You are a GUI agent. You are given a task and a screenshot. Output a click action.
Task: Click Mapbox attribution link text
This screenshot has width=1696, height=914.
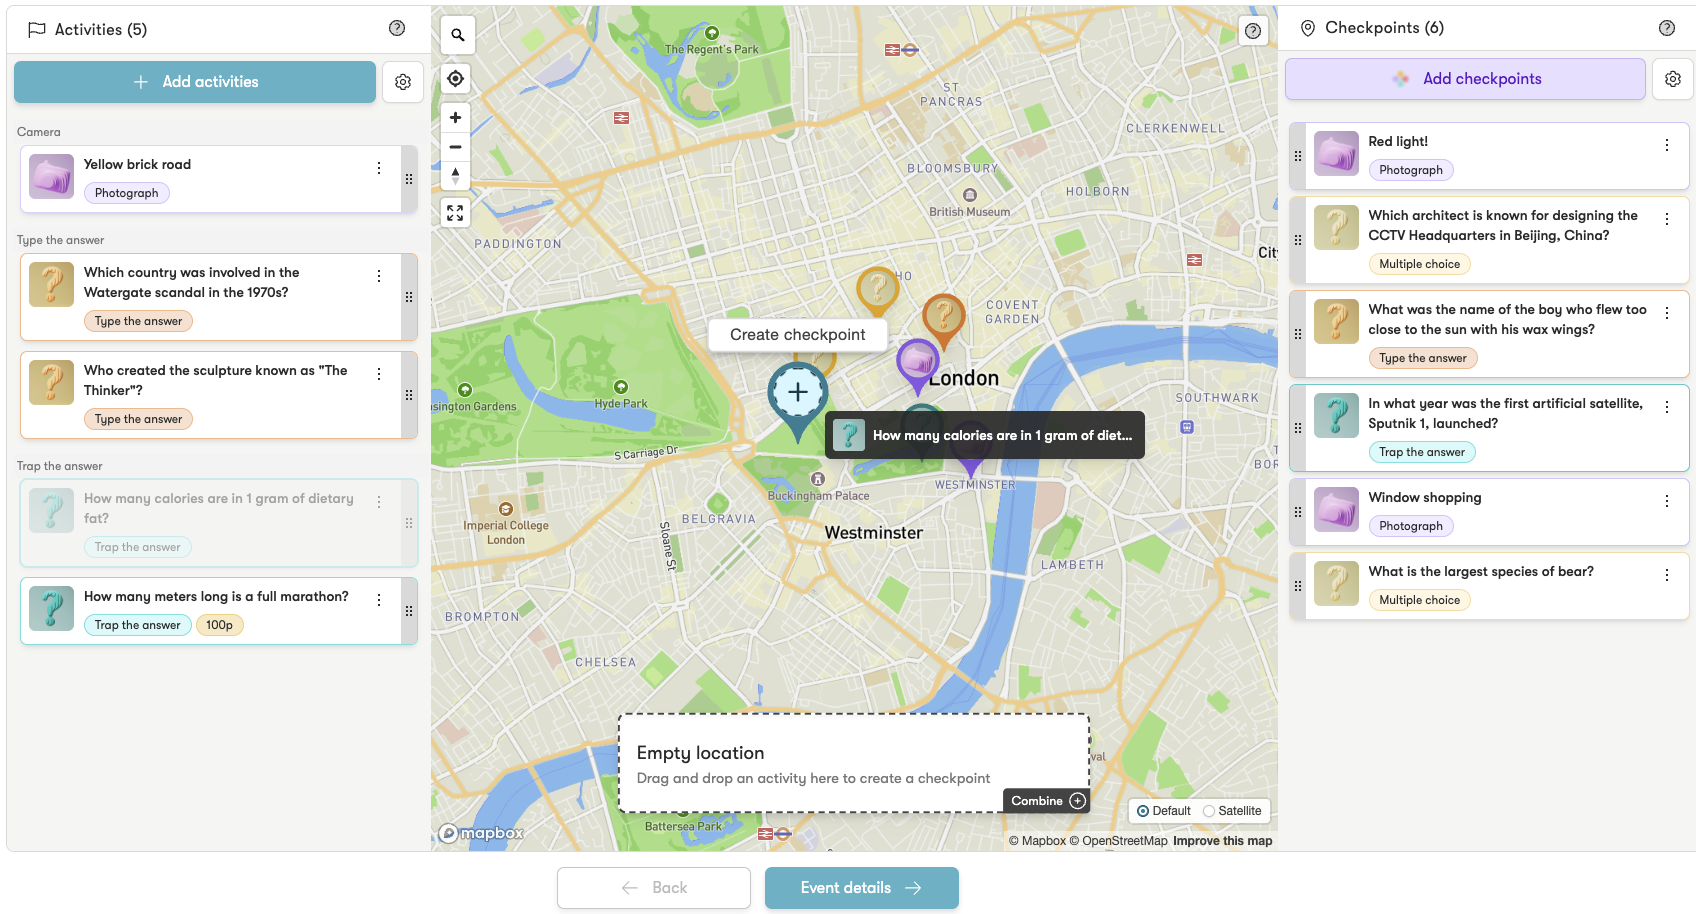(1037, 841)
